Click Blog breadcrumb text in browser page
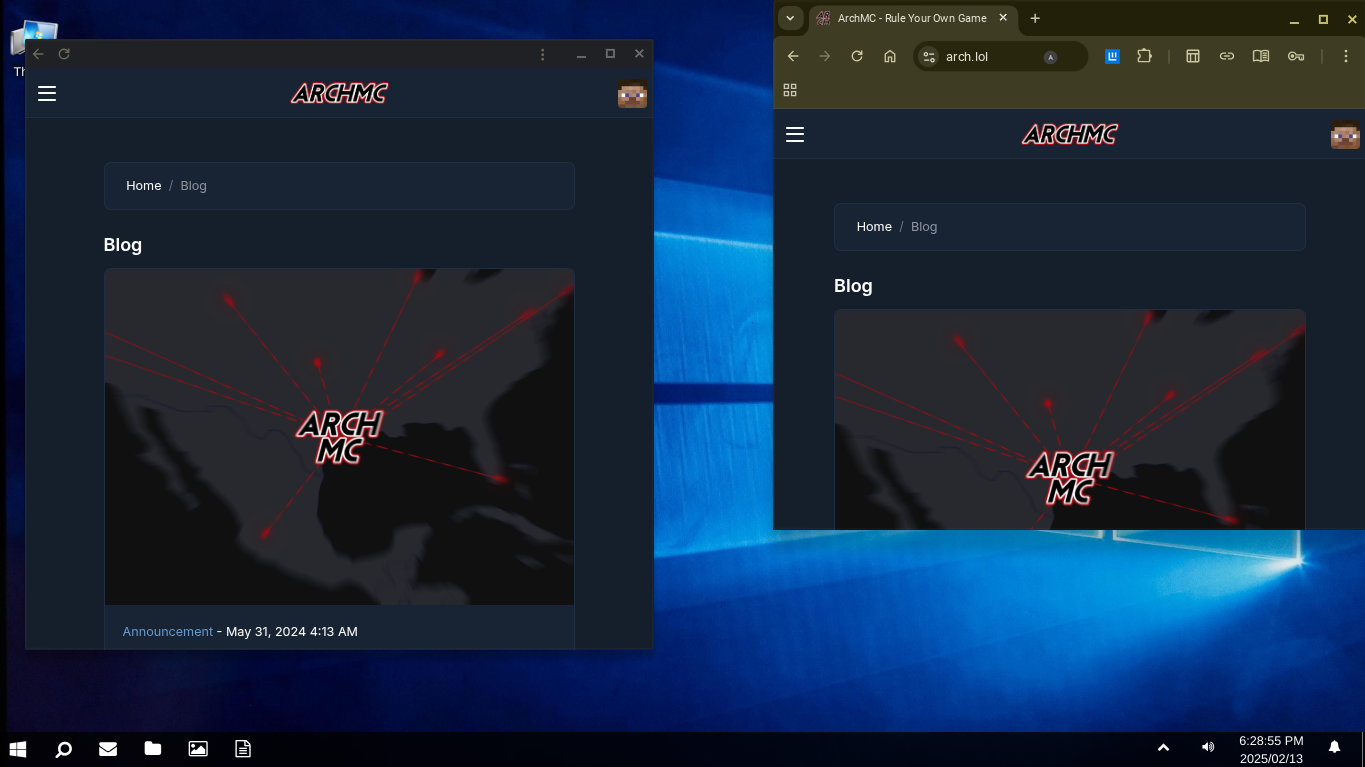Viewport: 1365px width, 767px height. click(x=924, y=227)
